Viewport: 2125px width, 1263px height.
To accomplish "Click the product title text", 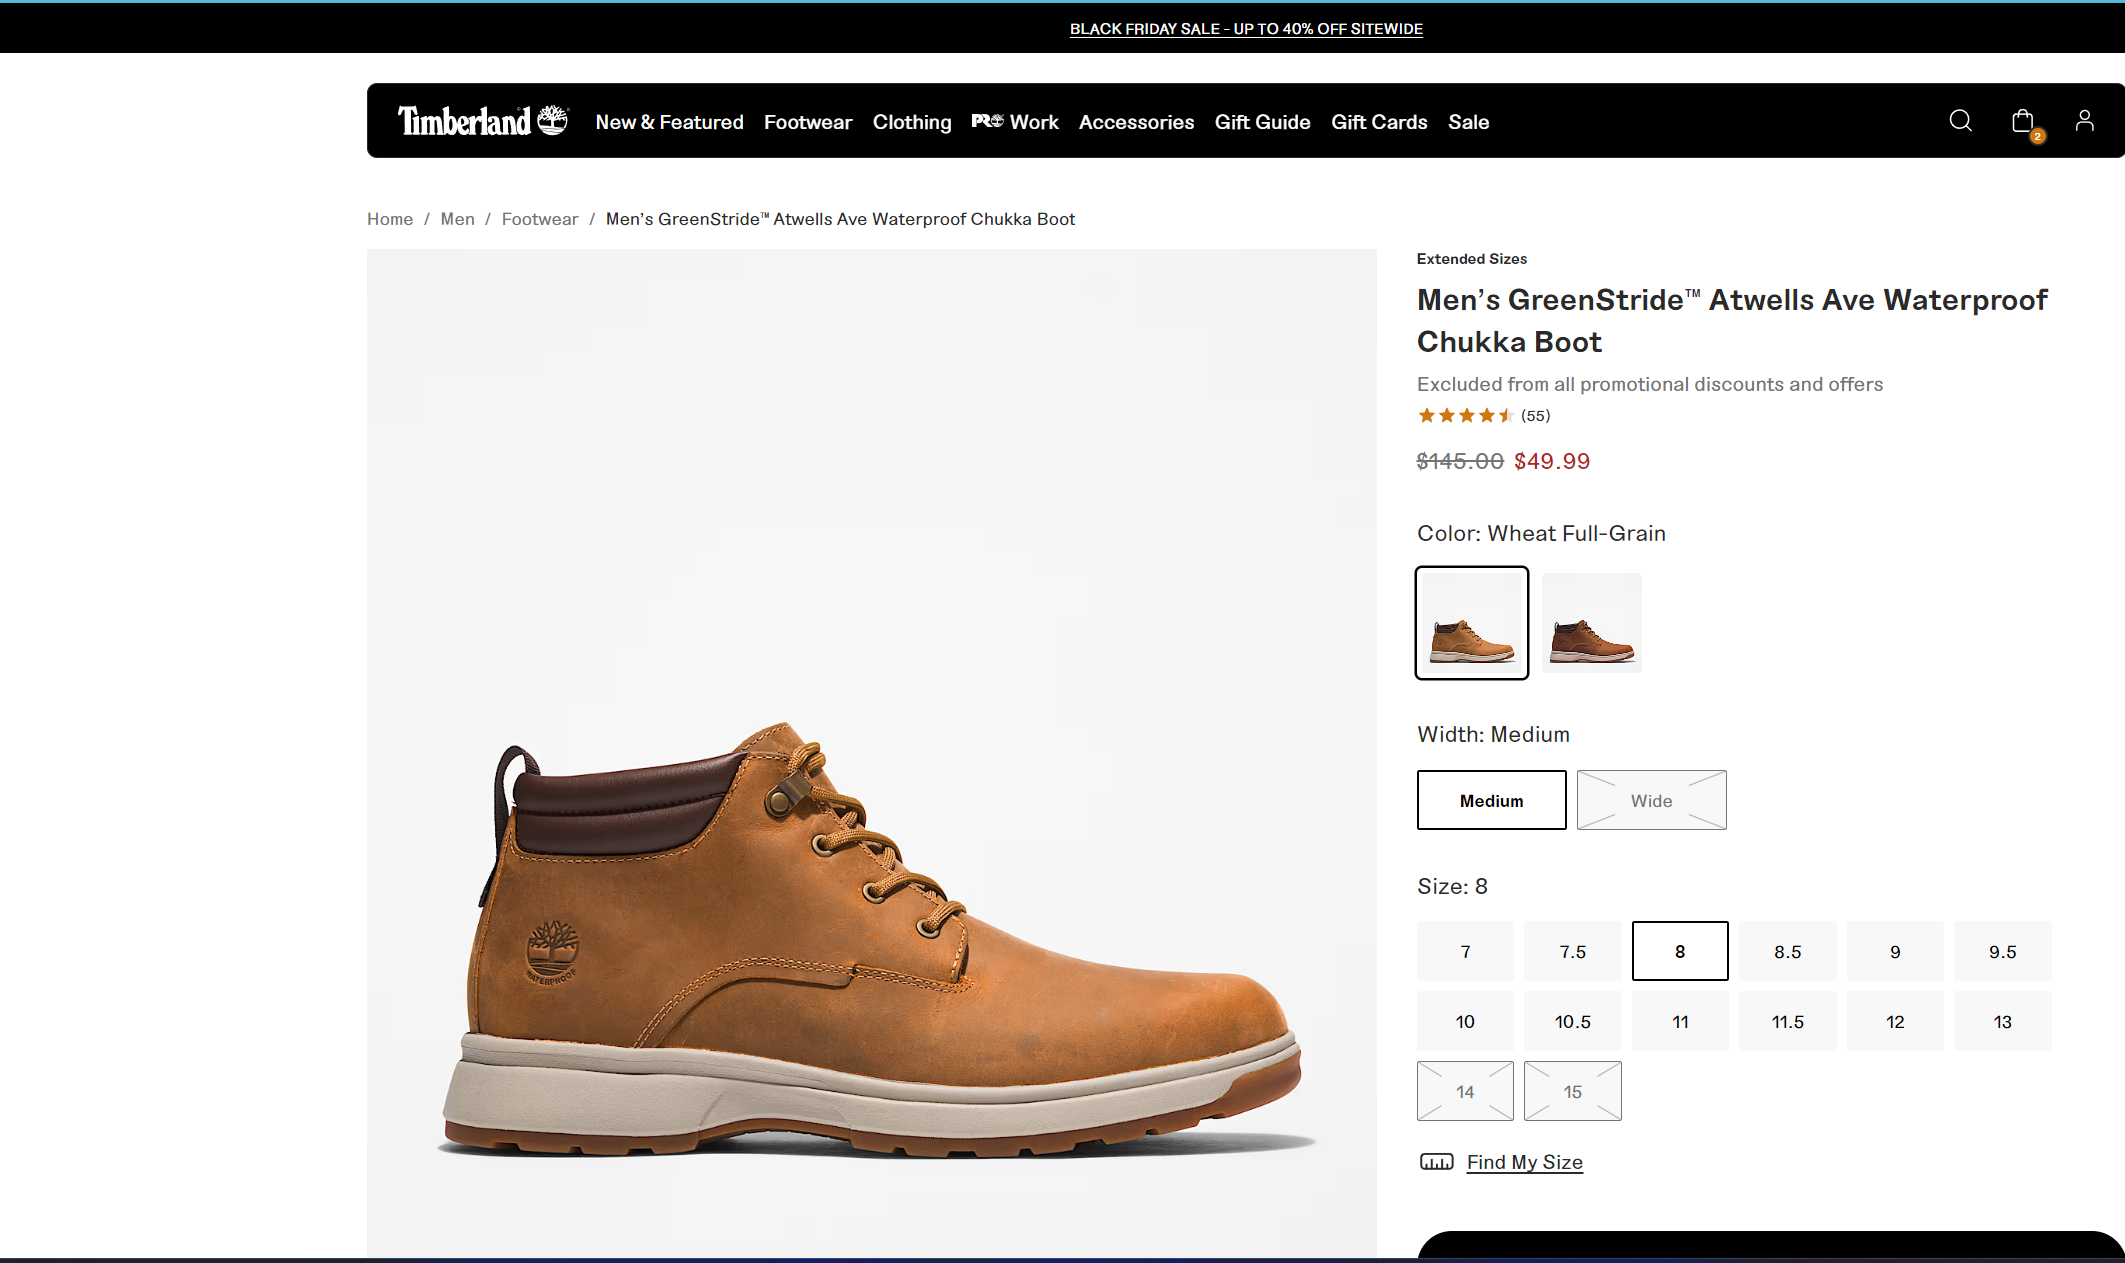I will 1731,320.
